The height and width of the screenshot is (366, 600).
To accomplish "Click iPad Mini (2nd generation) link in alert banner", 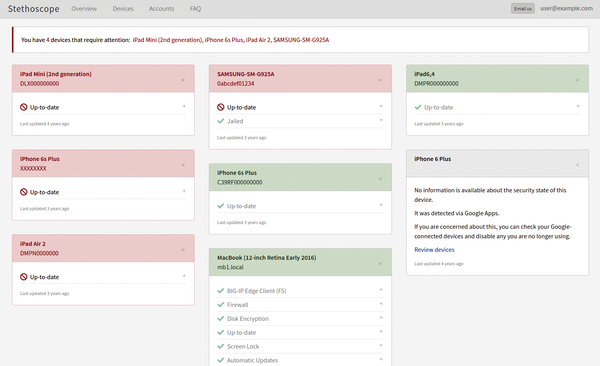I will 168,40.
